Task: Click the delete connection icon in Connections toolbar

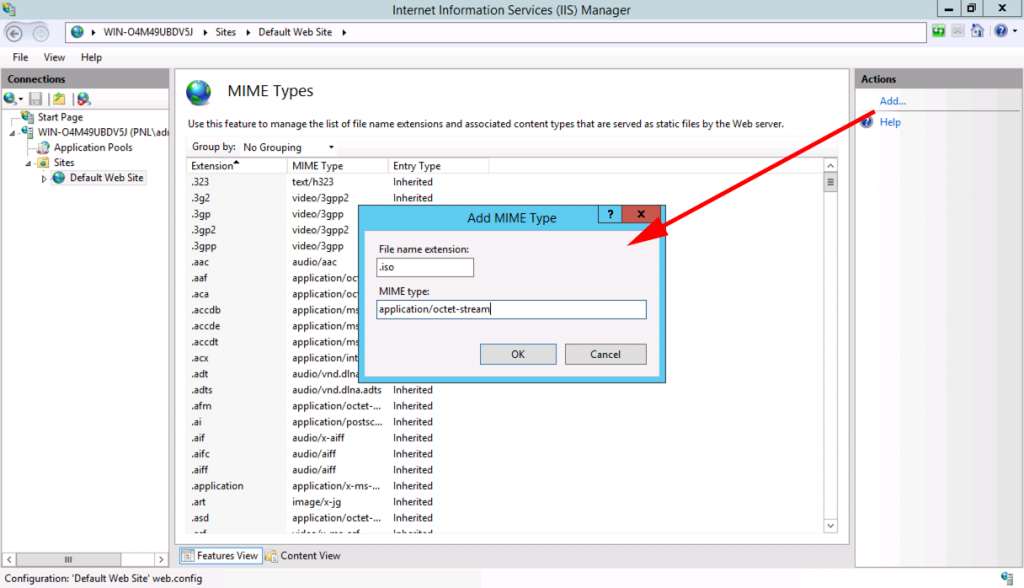Action: coord(83,98)
